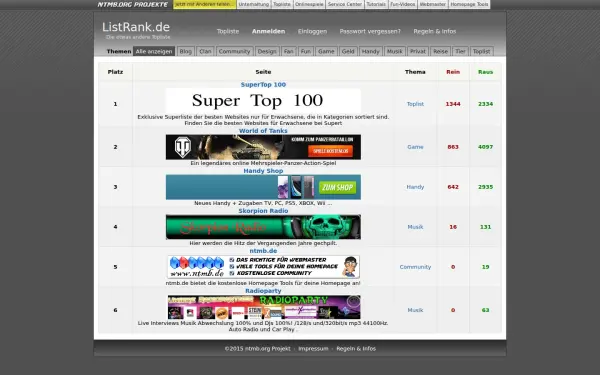Click the yellow 'Jetzt mit Anderen teilen' button

pyautogui.click(x=205, y=4)
